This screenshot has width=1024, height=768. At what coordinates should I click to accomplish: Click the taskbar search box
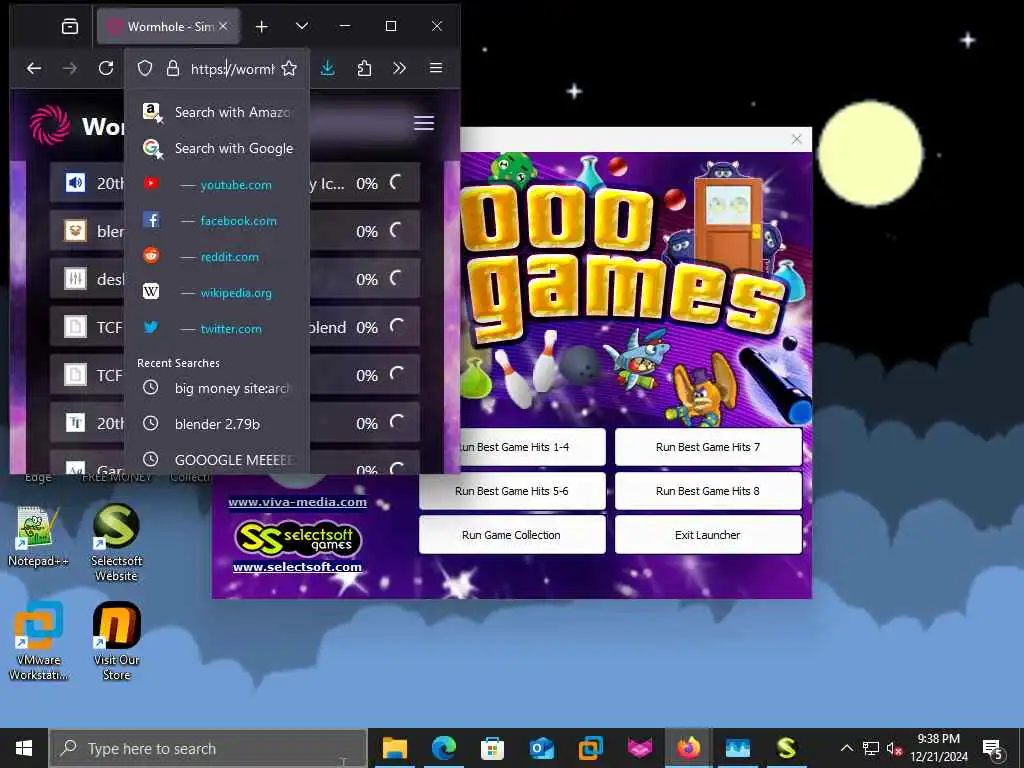click(208, 748)
